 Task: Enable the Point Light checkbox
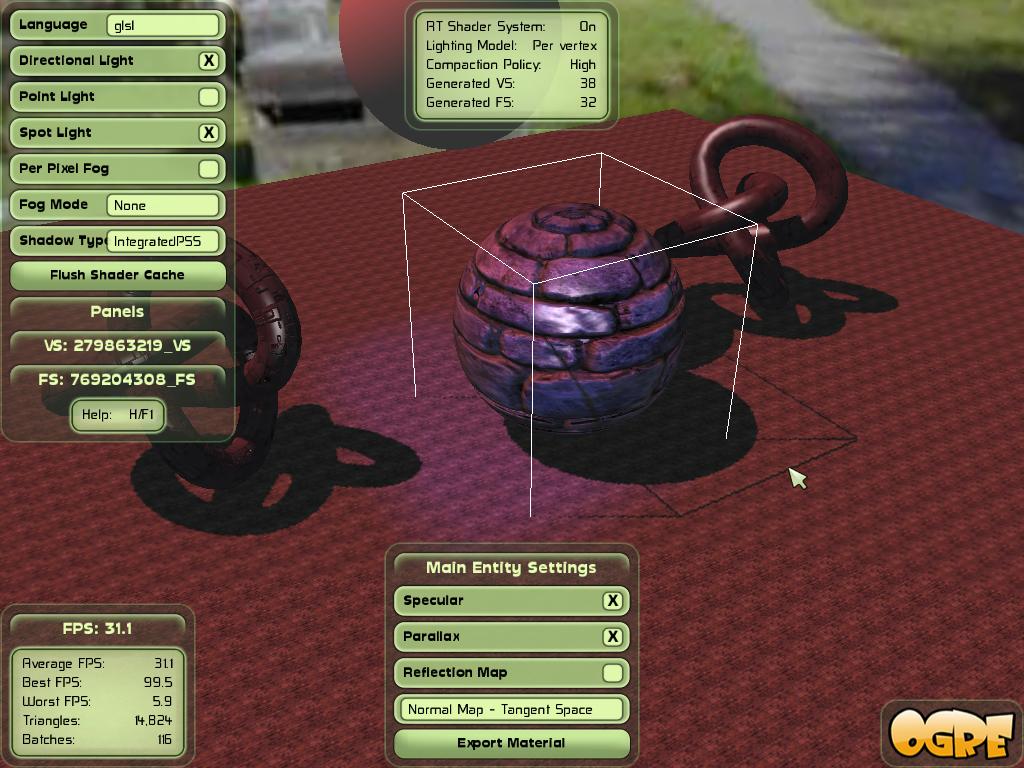pos(208,97)
